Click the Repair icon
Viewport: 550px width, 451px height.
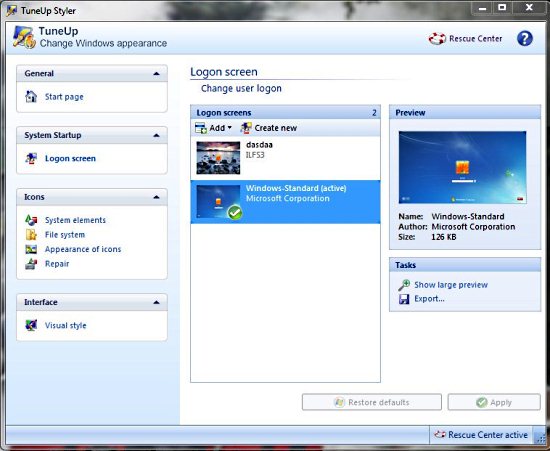(31, 264)
